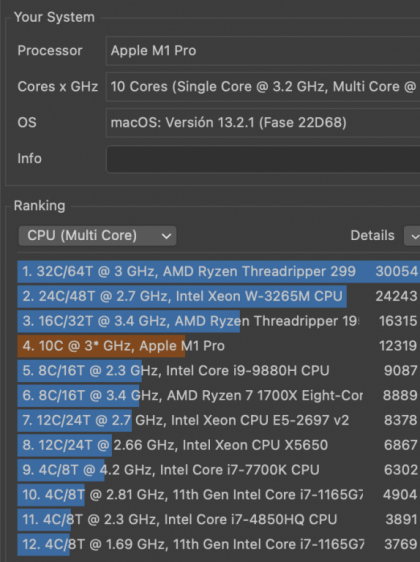Image resolution: width=420 pixels, height=562 pixels.
Task: Select the 2.81 GHz i7-1165G7 entry
Action: coord(219,495)
